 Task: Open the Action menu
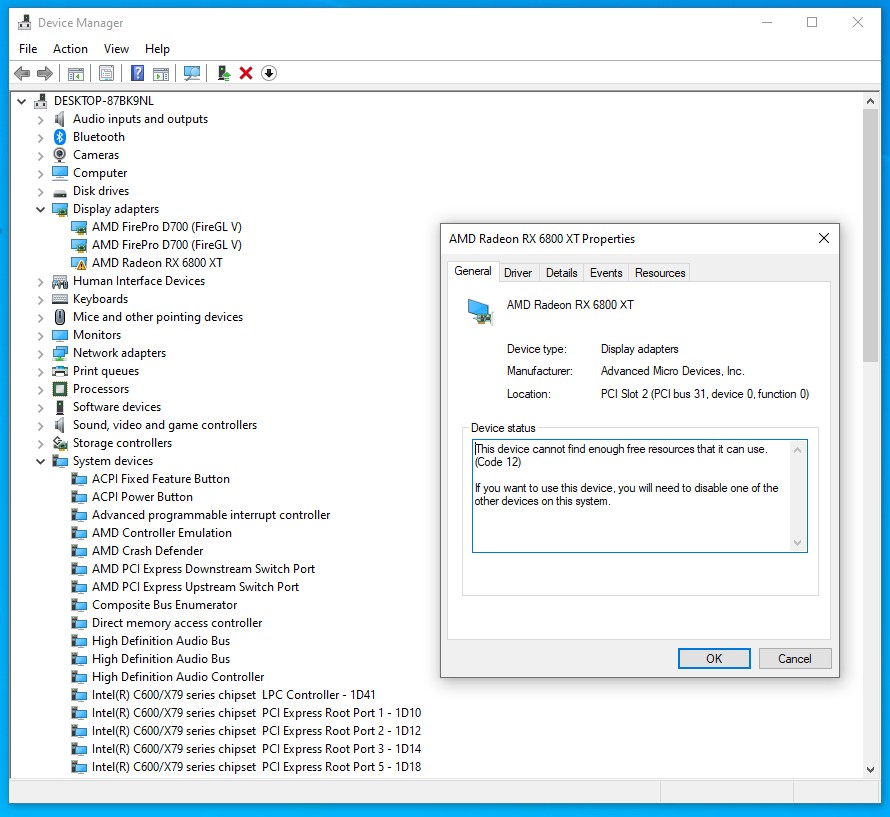click(x=70, y=49)
